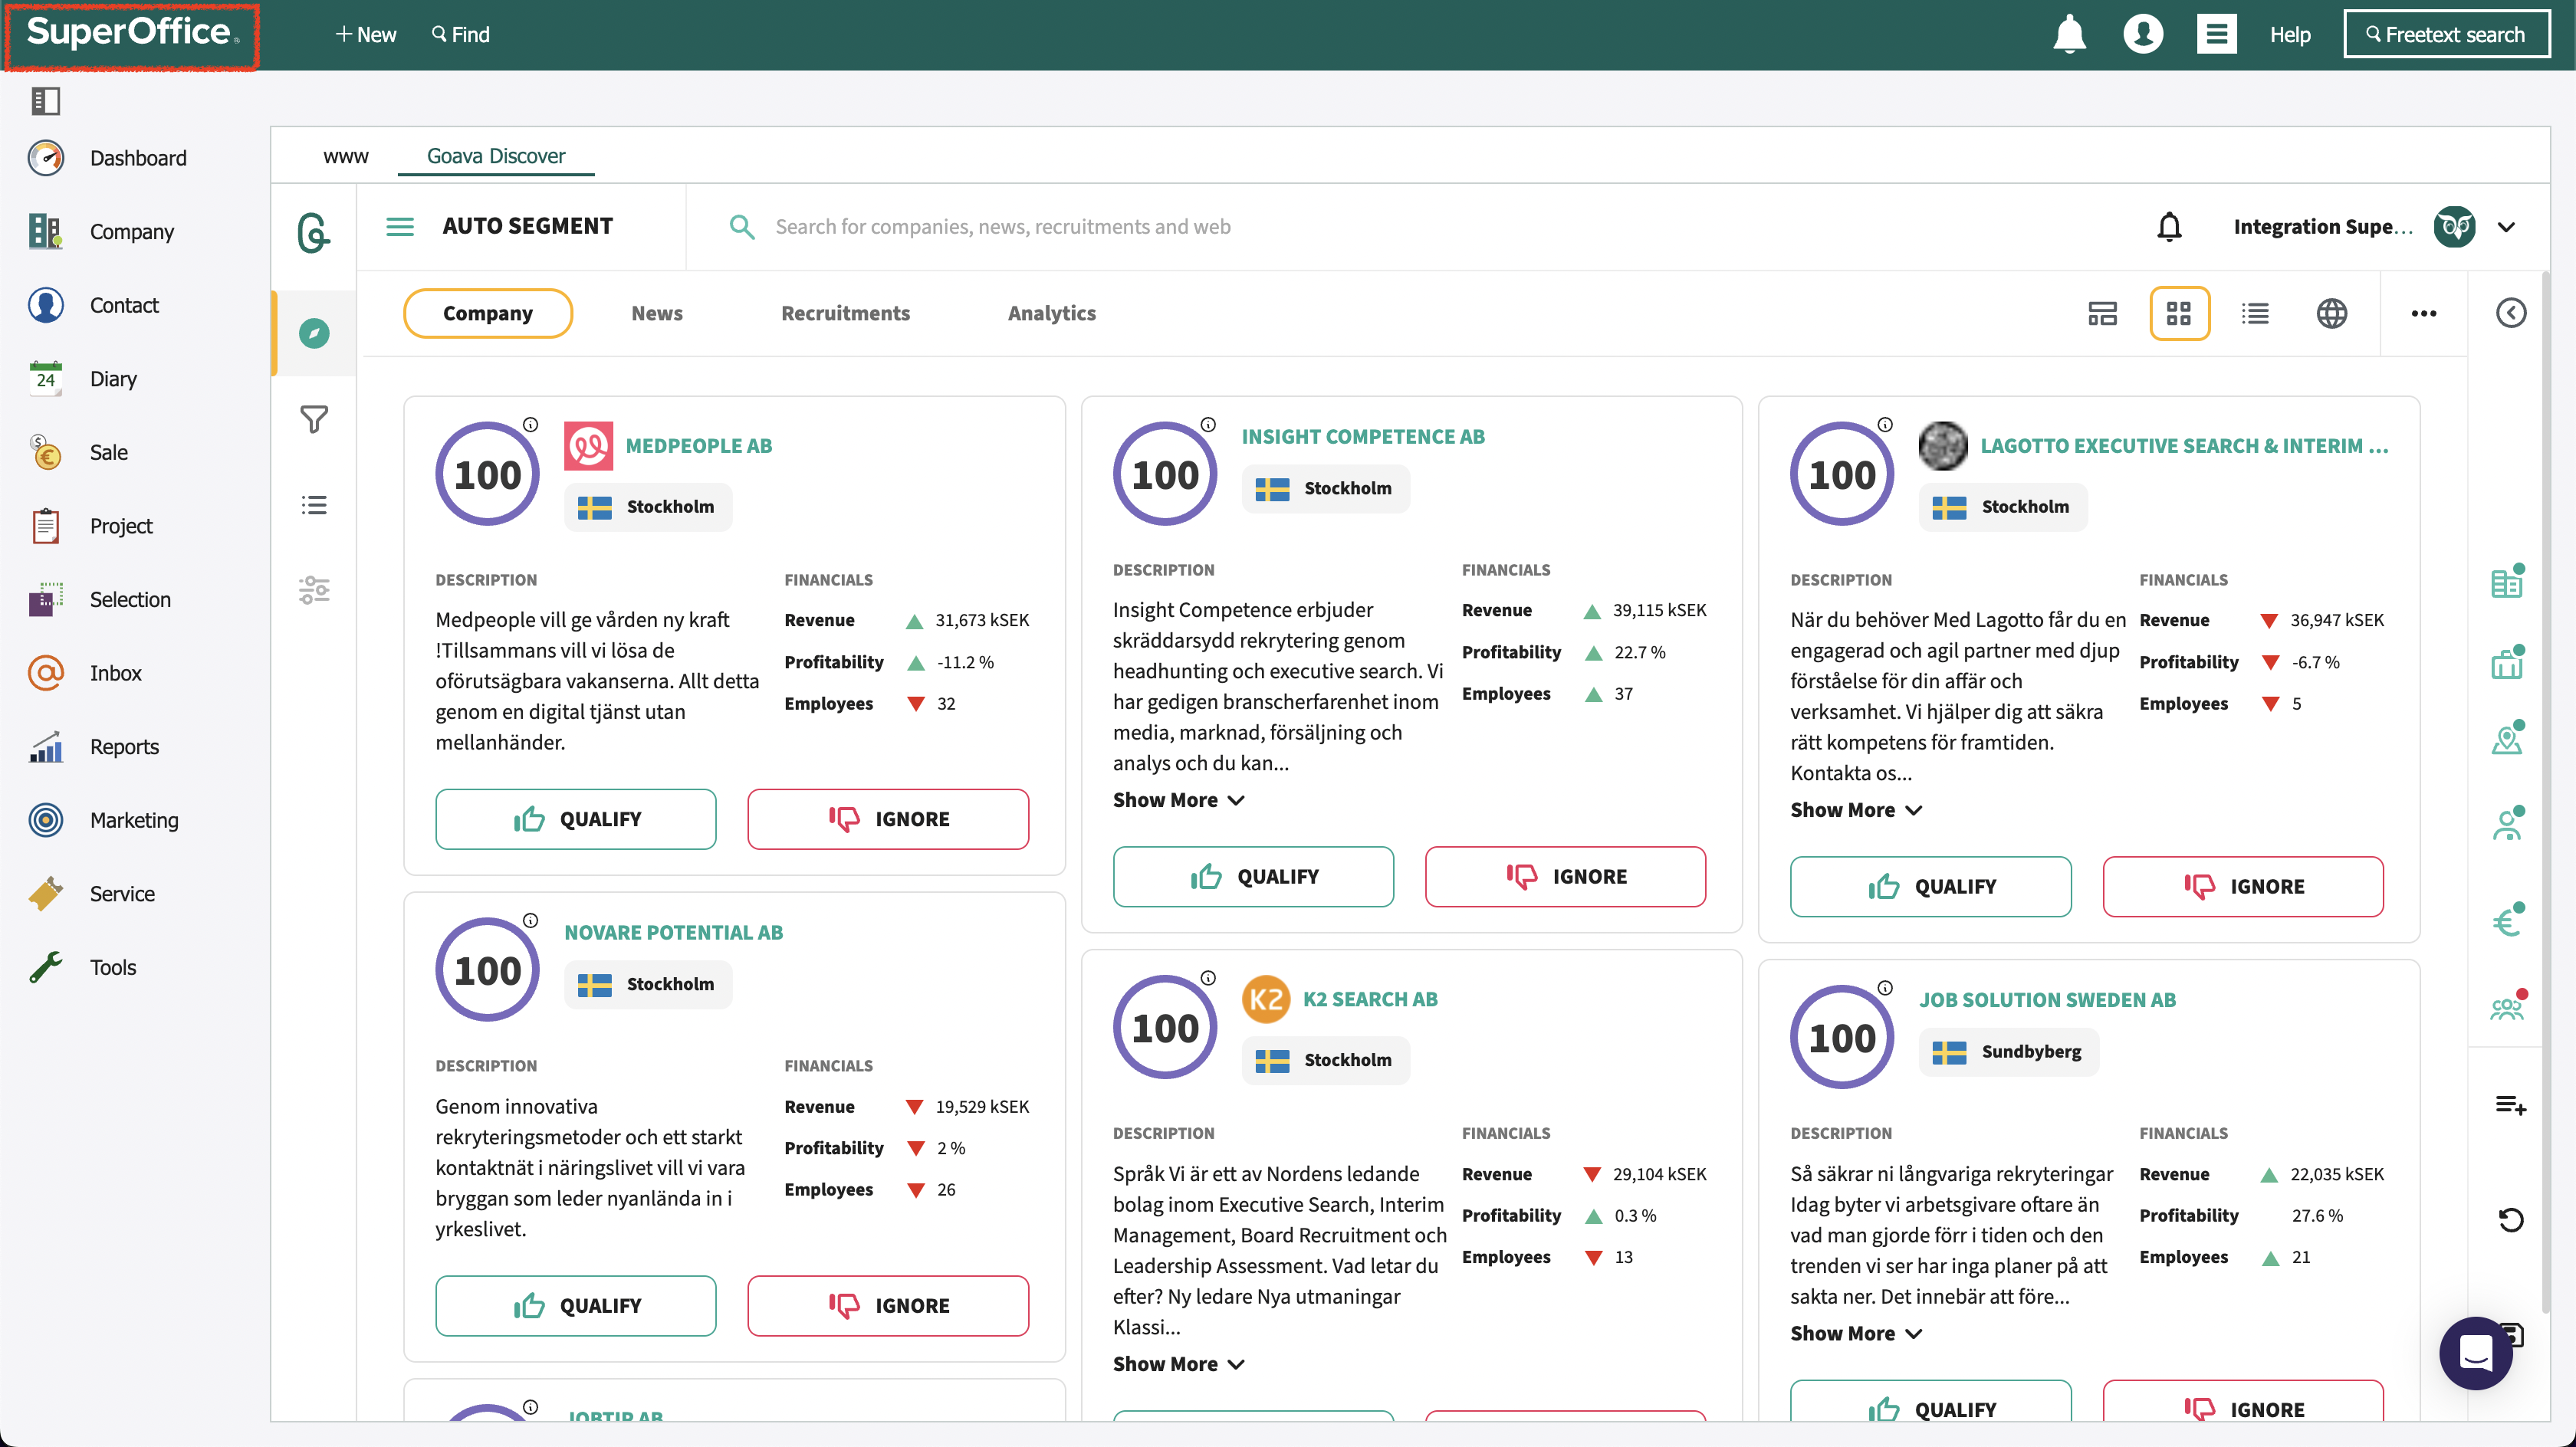The height and width of the screenshot is (1447, 2576).
Task: Open the AUTO SEGMENT hamburger menu
Action: click(400, 227)
